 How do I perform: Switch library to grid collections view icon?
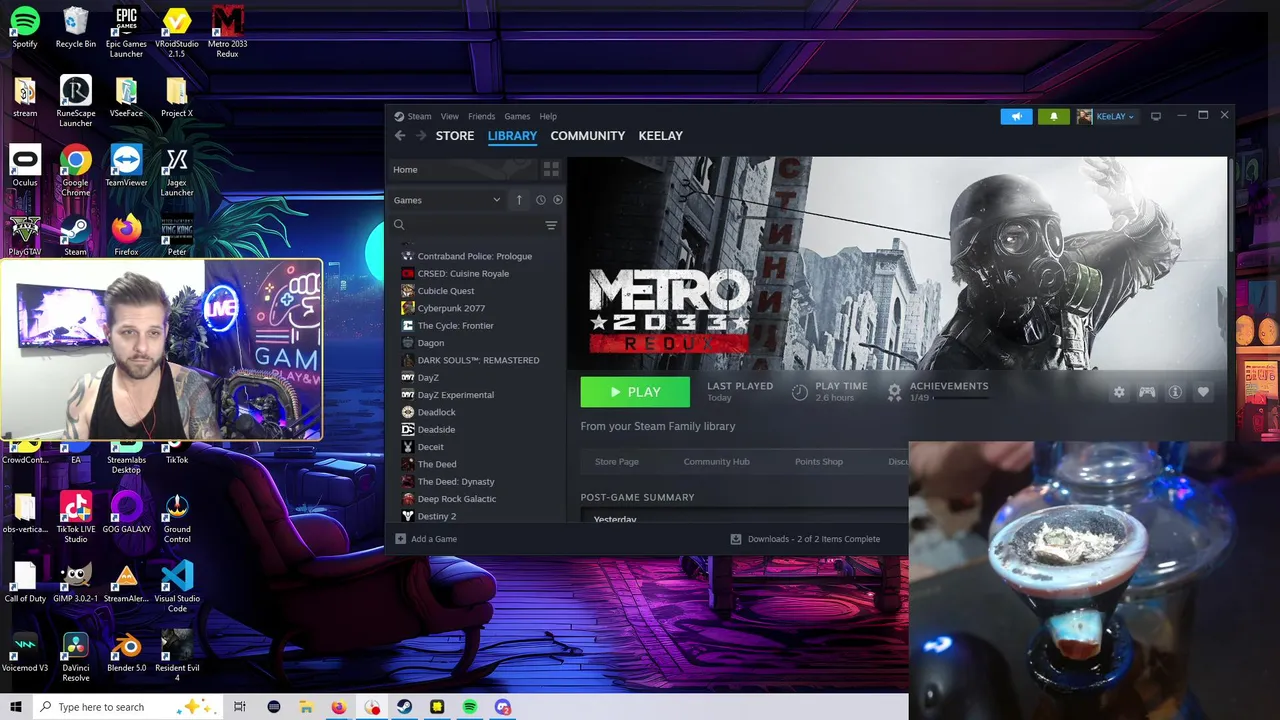(551, 170)
